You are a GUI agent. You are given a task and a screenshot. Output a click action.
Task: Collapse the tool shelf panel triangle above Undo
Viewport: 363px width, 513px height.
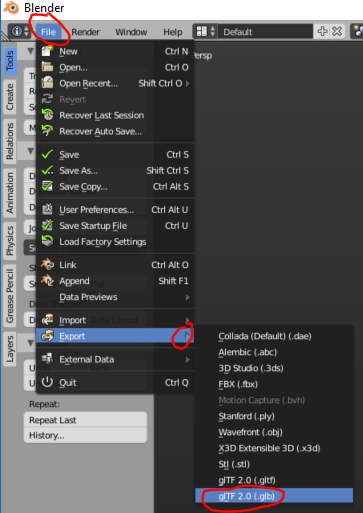point(31,343)
